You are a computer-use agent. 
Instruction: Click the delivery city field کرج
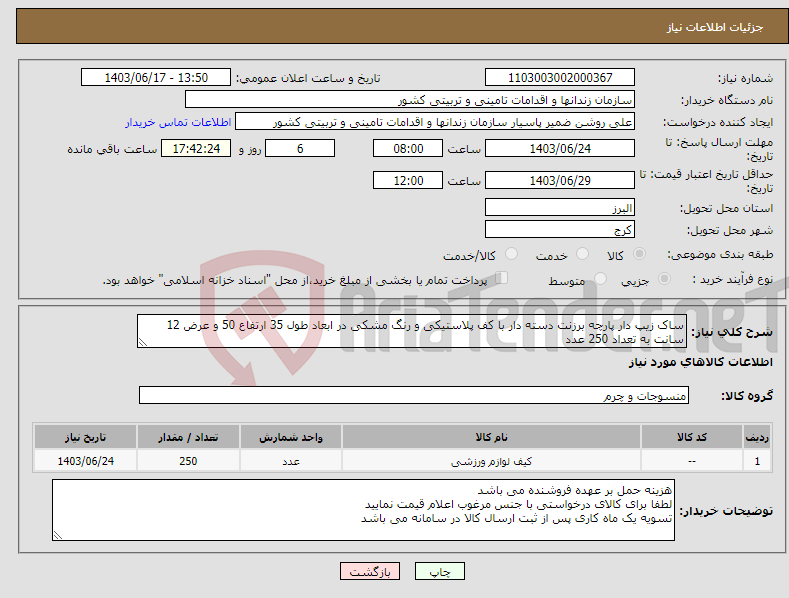pyautogui.click(x=560, y=230)
